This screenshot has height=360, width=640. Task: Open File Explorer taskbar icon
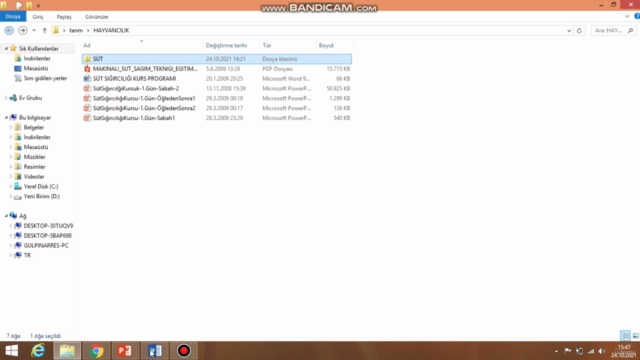tap(67, 351)
